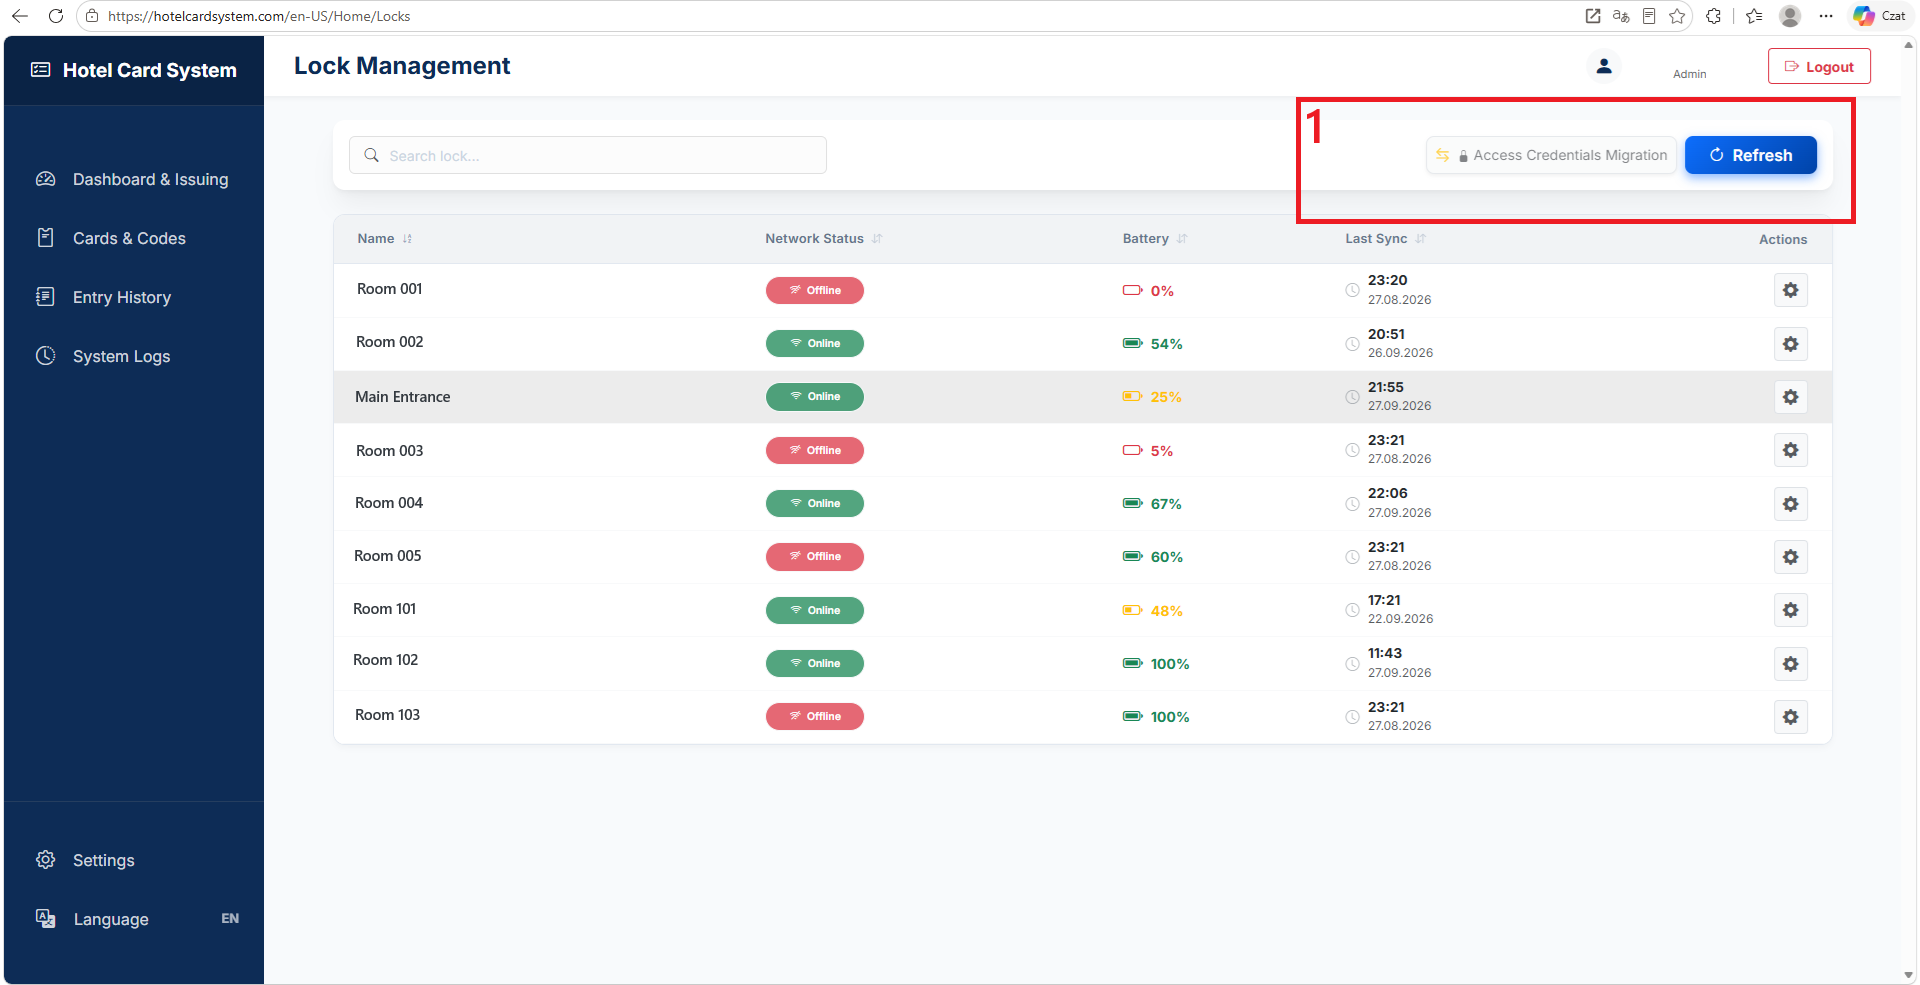
Task: Click the browser reload icon
Action: coord(56,16)
